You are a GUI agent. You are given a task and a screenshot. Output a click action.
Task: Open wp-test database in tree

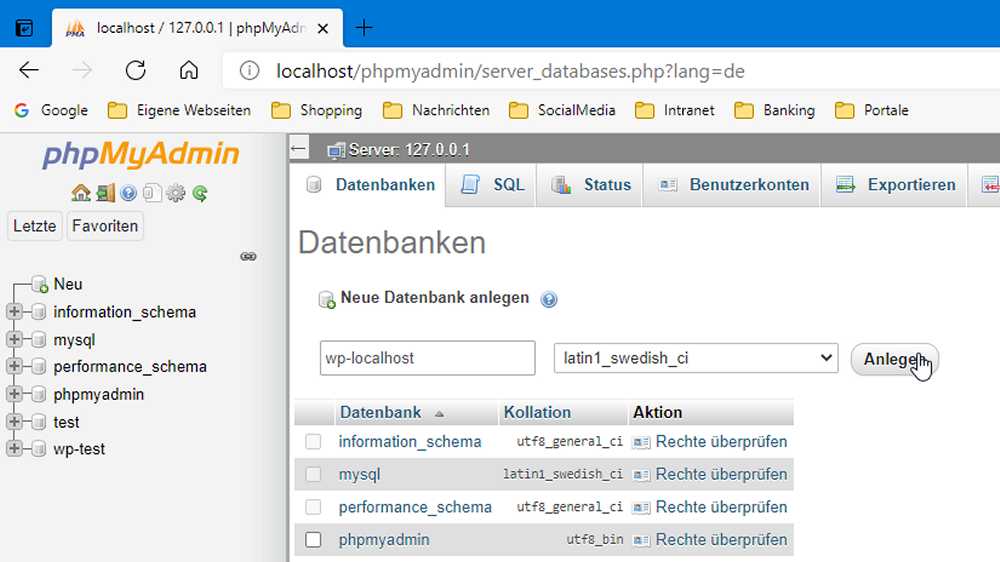tap(79, 448)
